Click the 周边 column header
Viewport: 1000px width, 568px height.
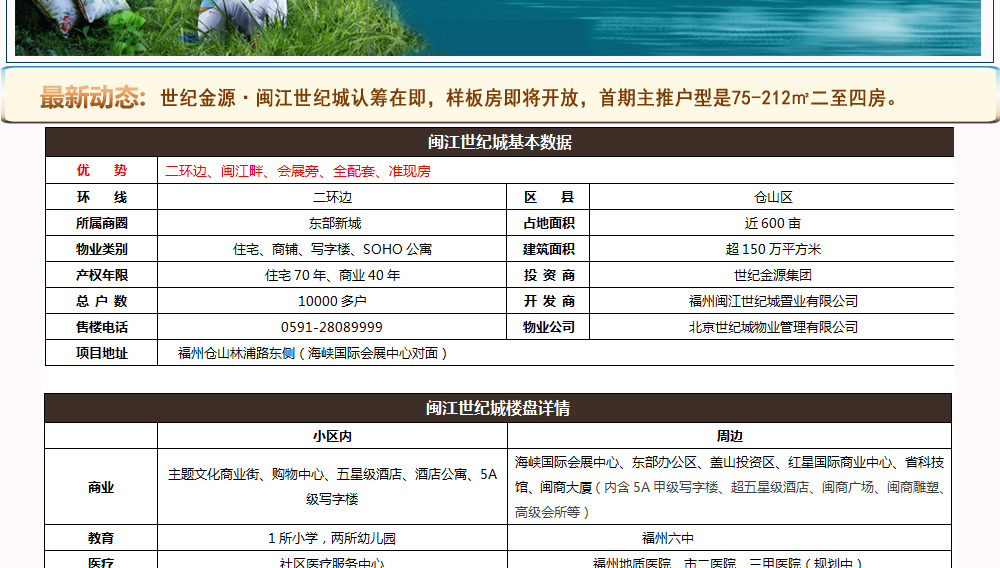[729, 436]
